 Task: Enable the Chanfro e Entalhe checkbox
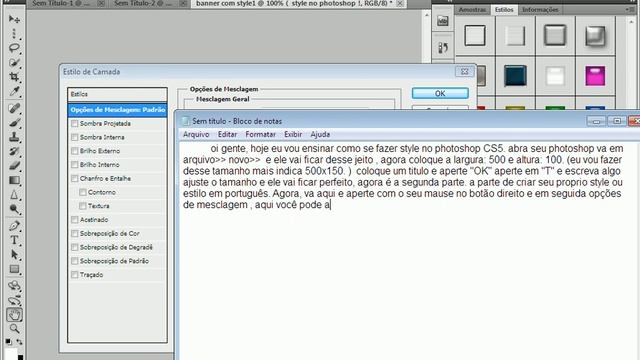75,178
